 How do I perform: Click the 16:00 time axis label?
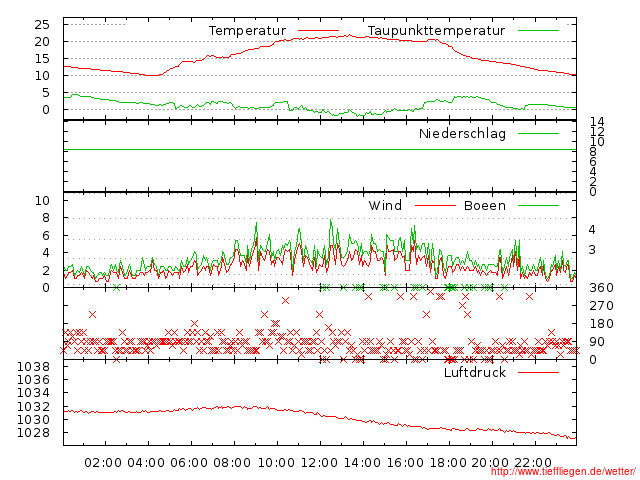coord(405,463)
